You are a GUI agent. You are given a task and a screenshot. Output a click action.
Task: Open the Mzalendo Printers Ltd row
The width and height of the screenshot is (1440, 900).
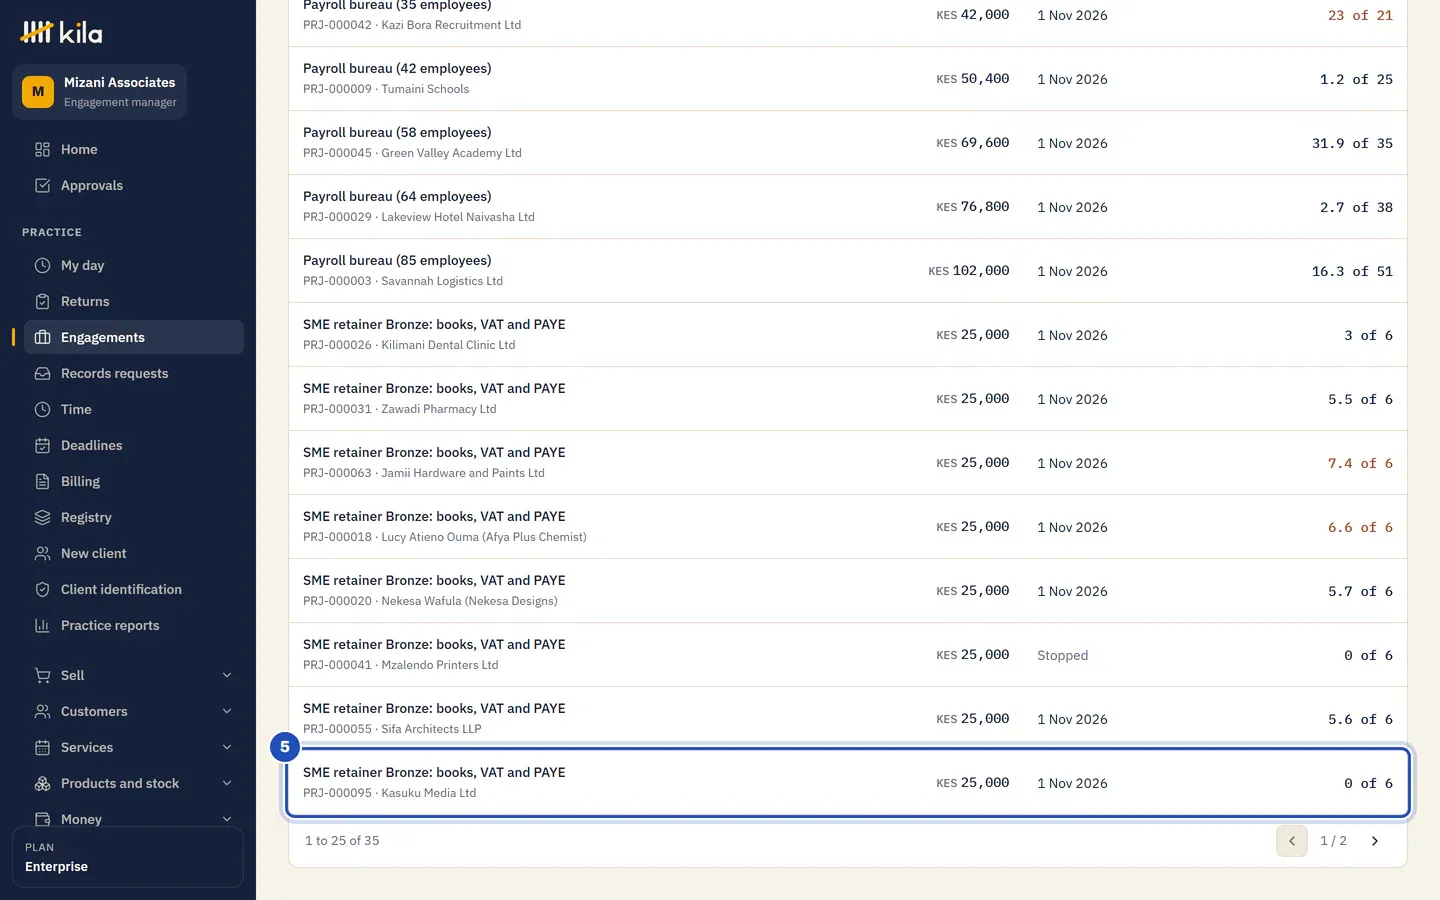tap(848, 655)
